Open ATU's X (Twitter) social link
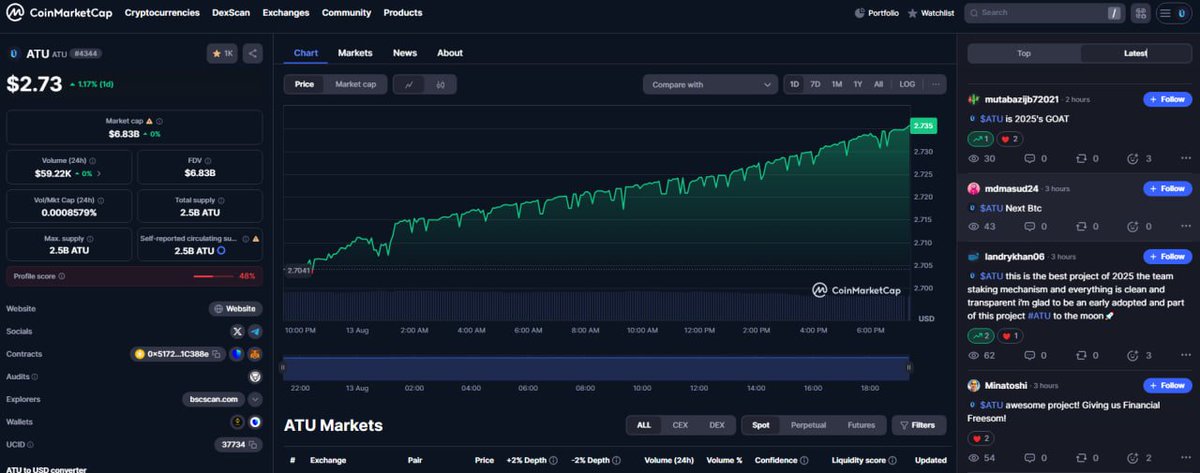1200x473 pixels. tap(237, 331)
